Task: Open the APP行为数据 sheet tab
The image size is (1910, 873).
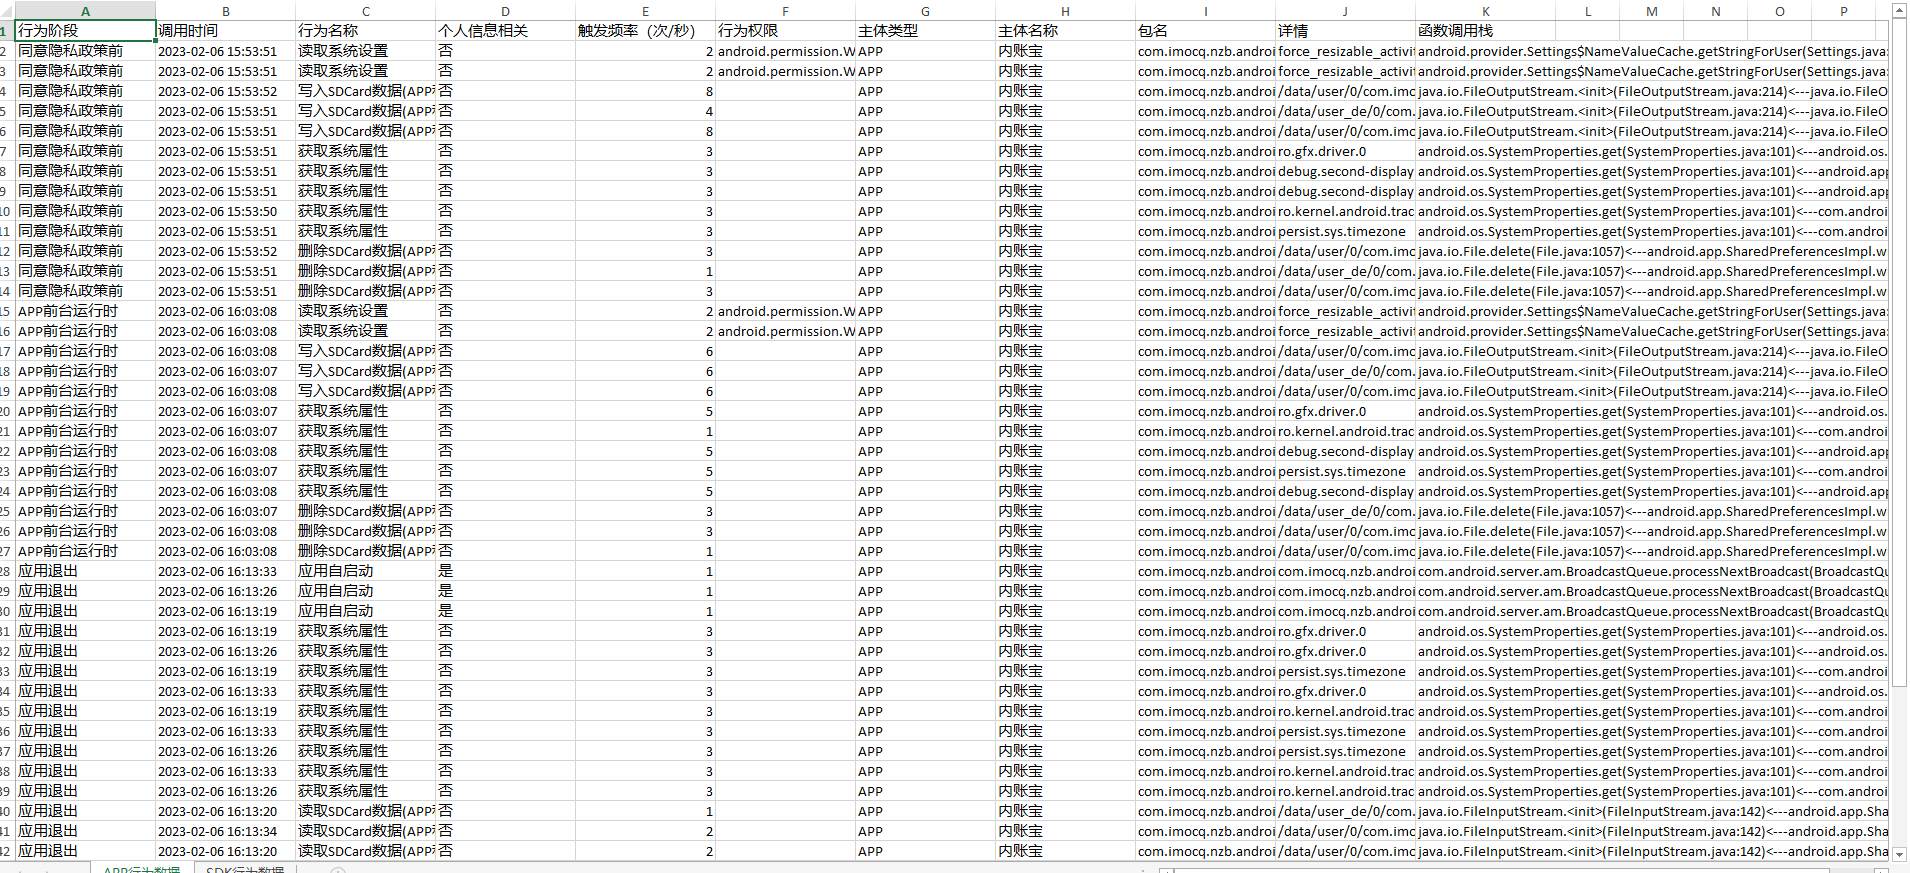Action: tap(142, 869)
